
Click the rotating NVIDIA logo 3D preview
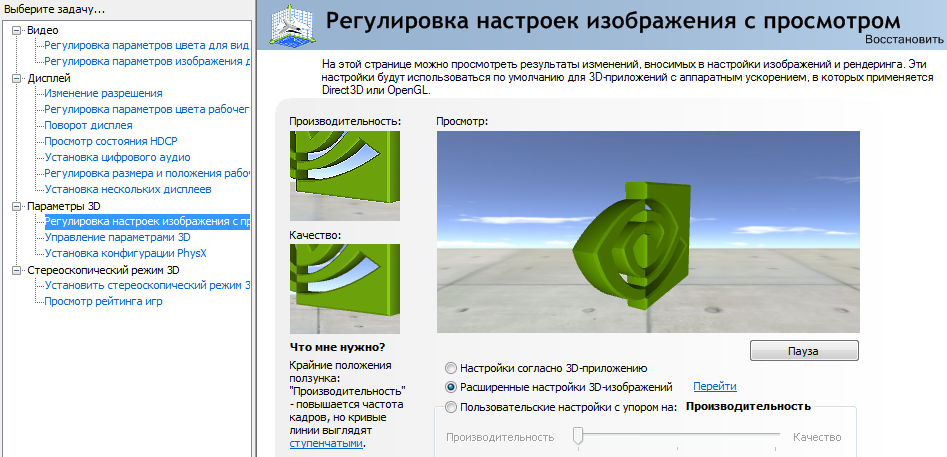pos(648,232)
